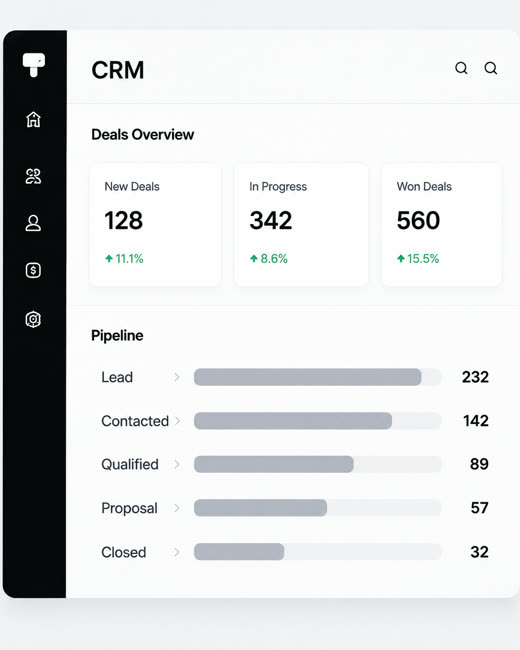Open the dollar sign deals icon
This screenshot has height=650, width=520.
(33, 270)
